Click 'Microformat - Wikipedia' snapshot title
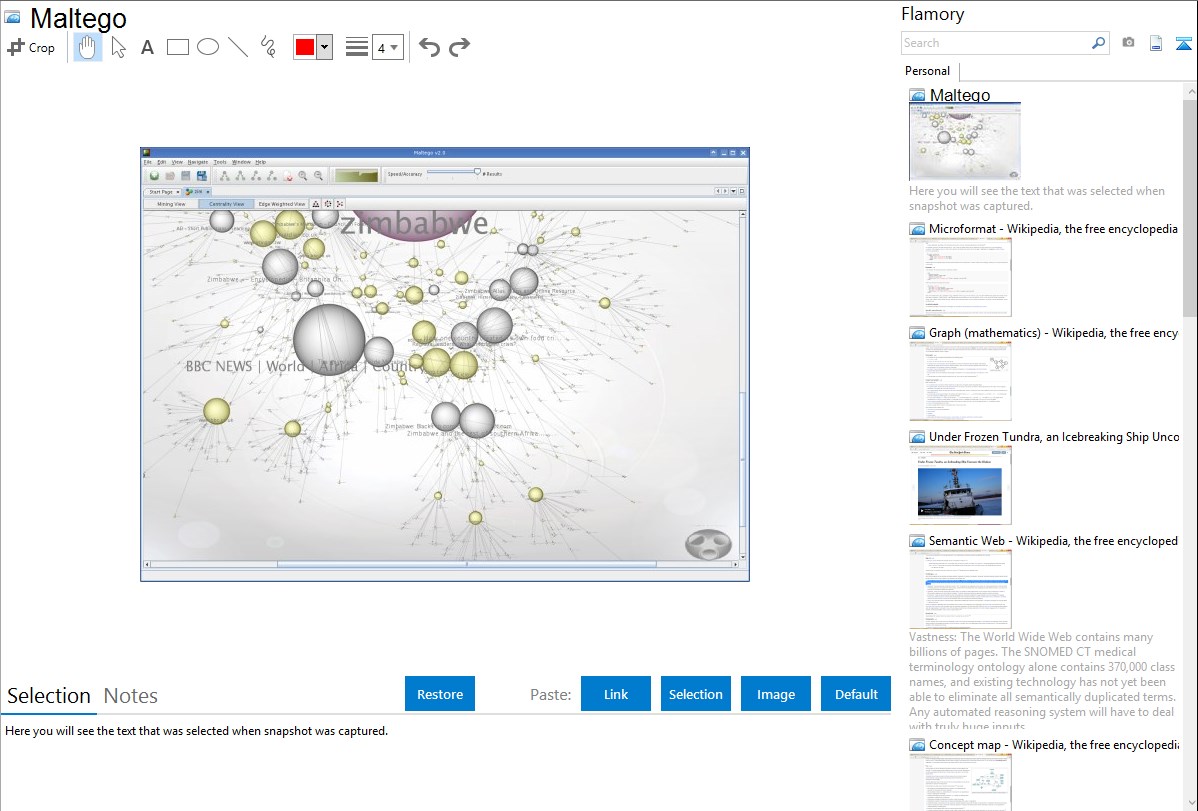1198x811 pixels. (1053, 229)
